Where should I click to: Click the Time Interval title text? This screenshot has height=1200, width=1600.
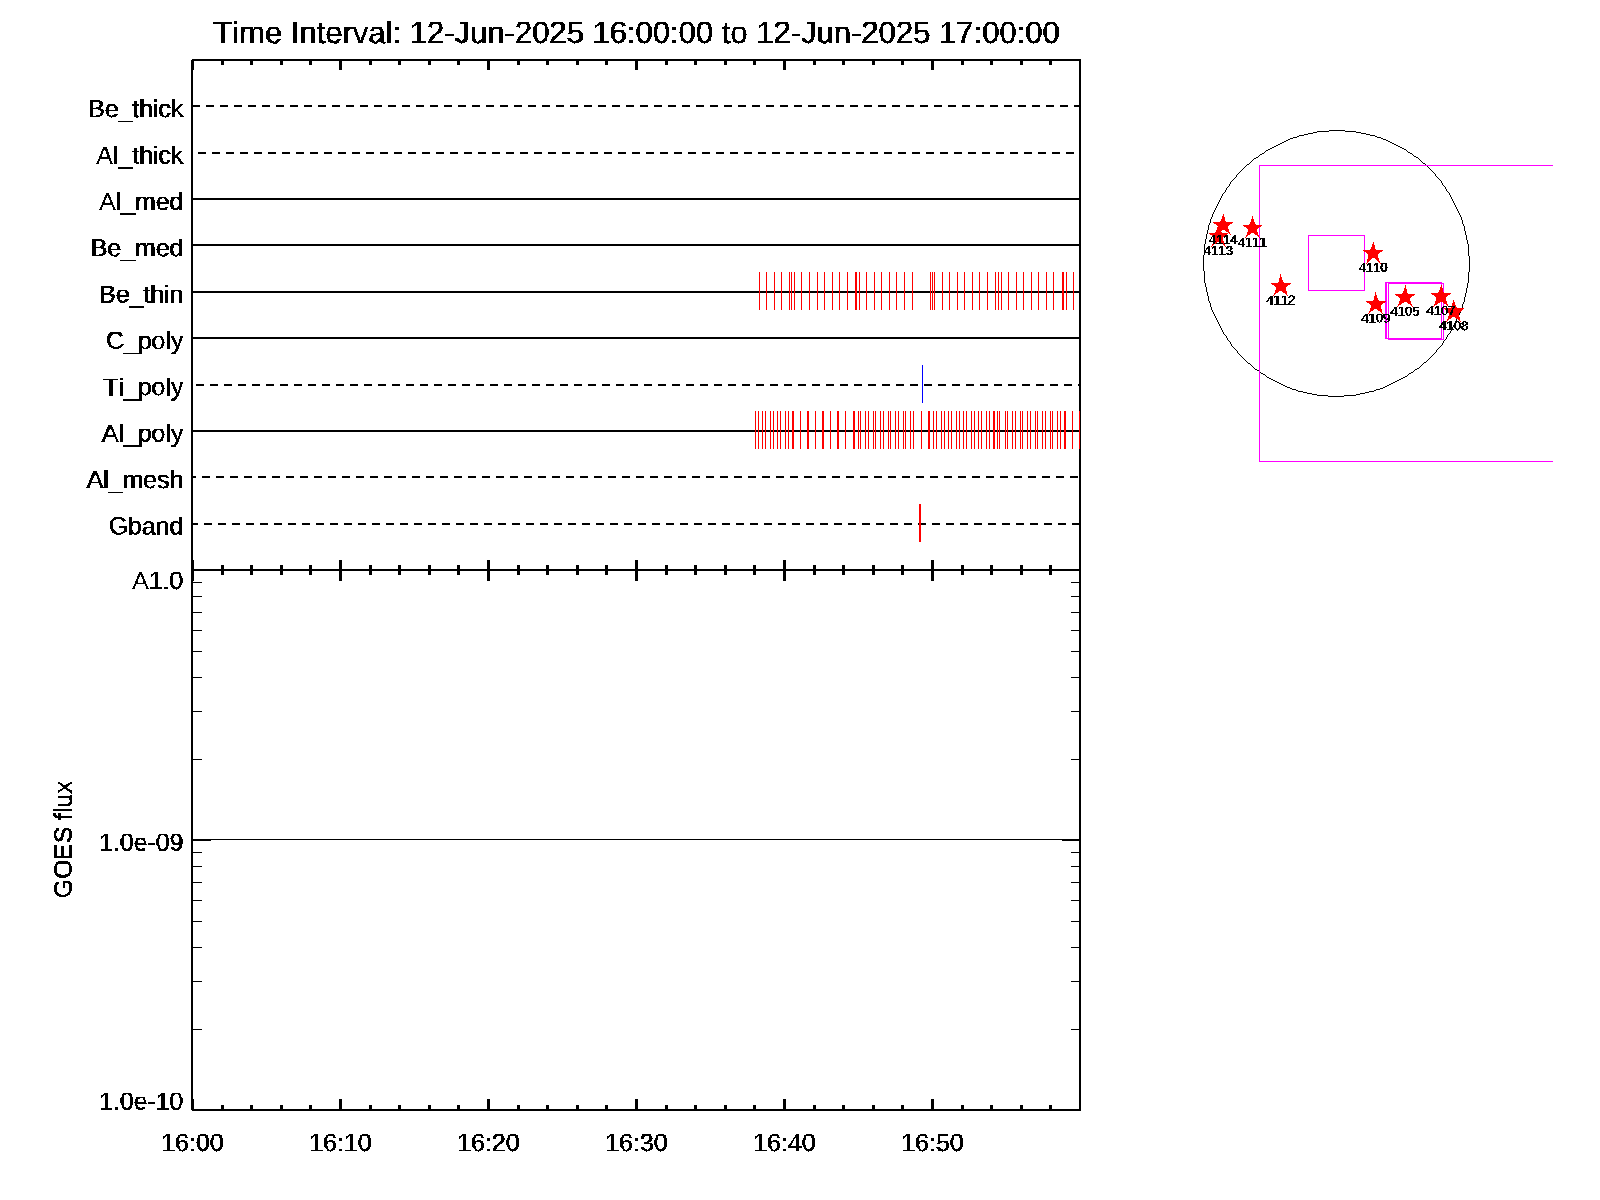click(x=636, y=33)
